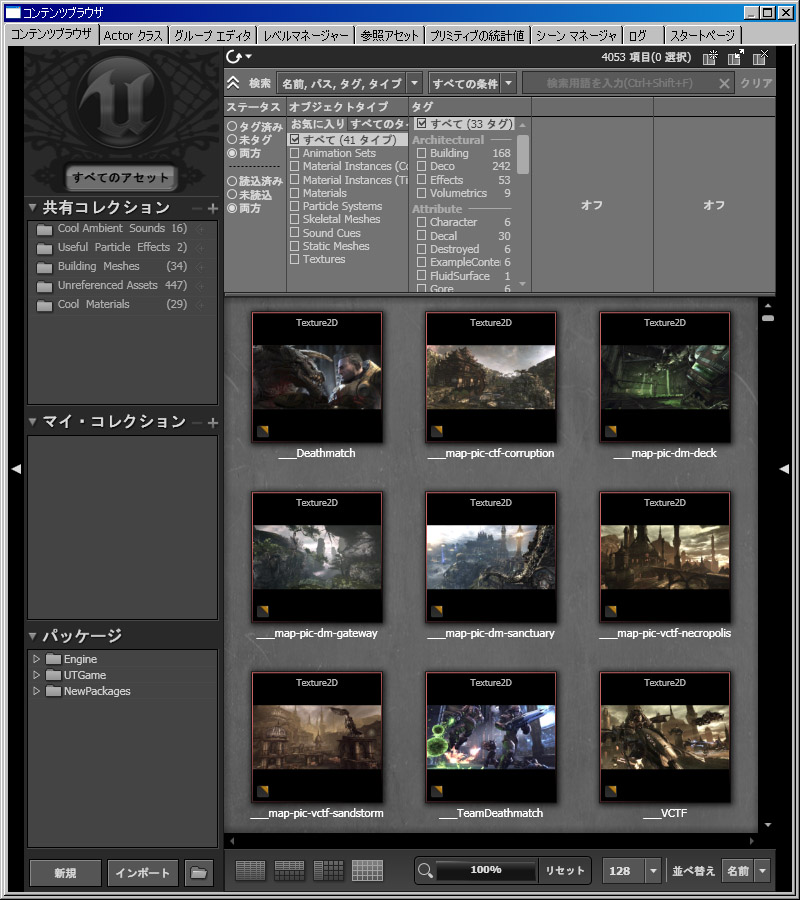Open the すべての条件 match dropdown
800x900 pixels.
[472, 83]
